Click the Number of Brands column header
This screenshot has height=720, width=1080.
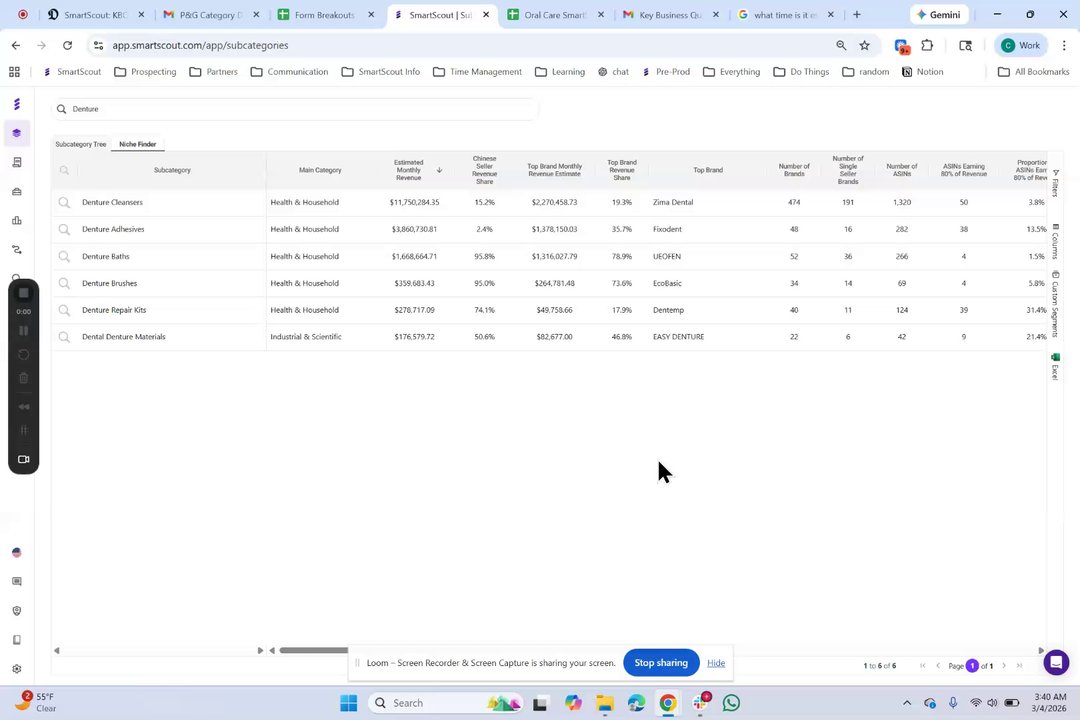[793, 170]
